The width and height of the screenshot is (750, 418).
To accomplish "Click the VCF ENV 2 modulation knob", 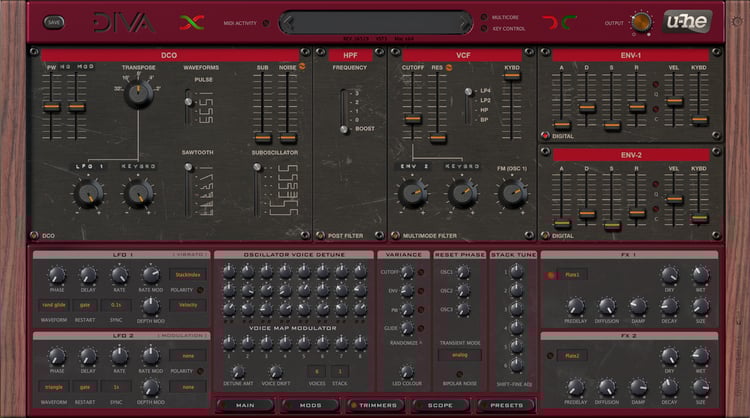I will [412, 193].
